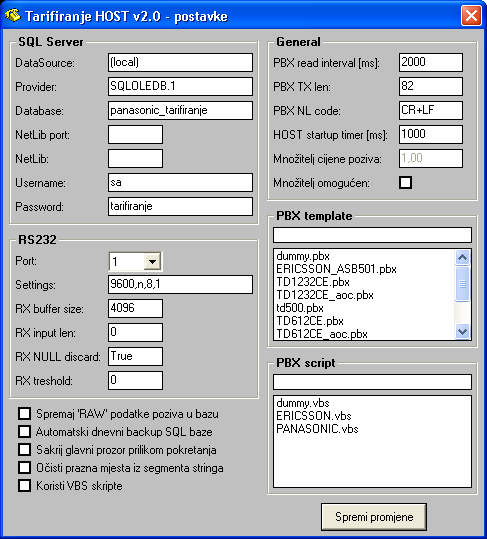Click the Spremi promjene button

pos(374,517)
